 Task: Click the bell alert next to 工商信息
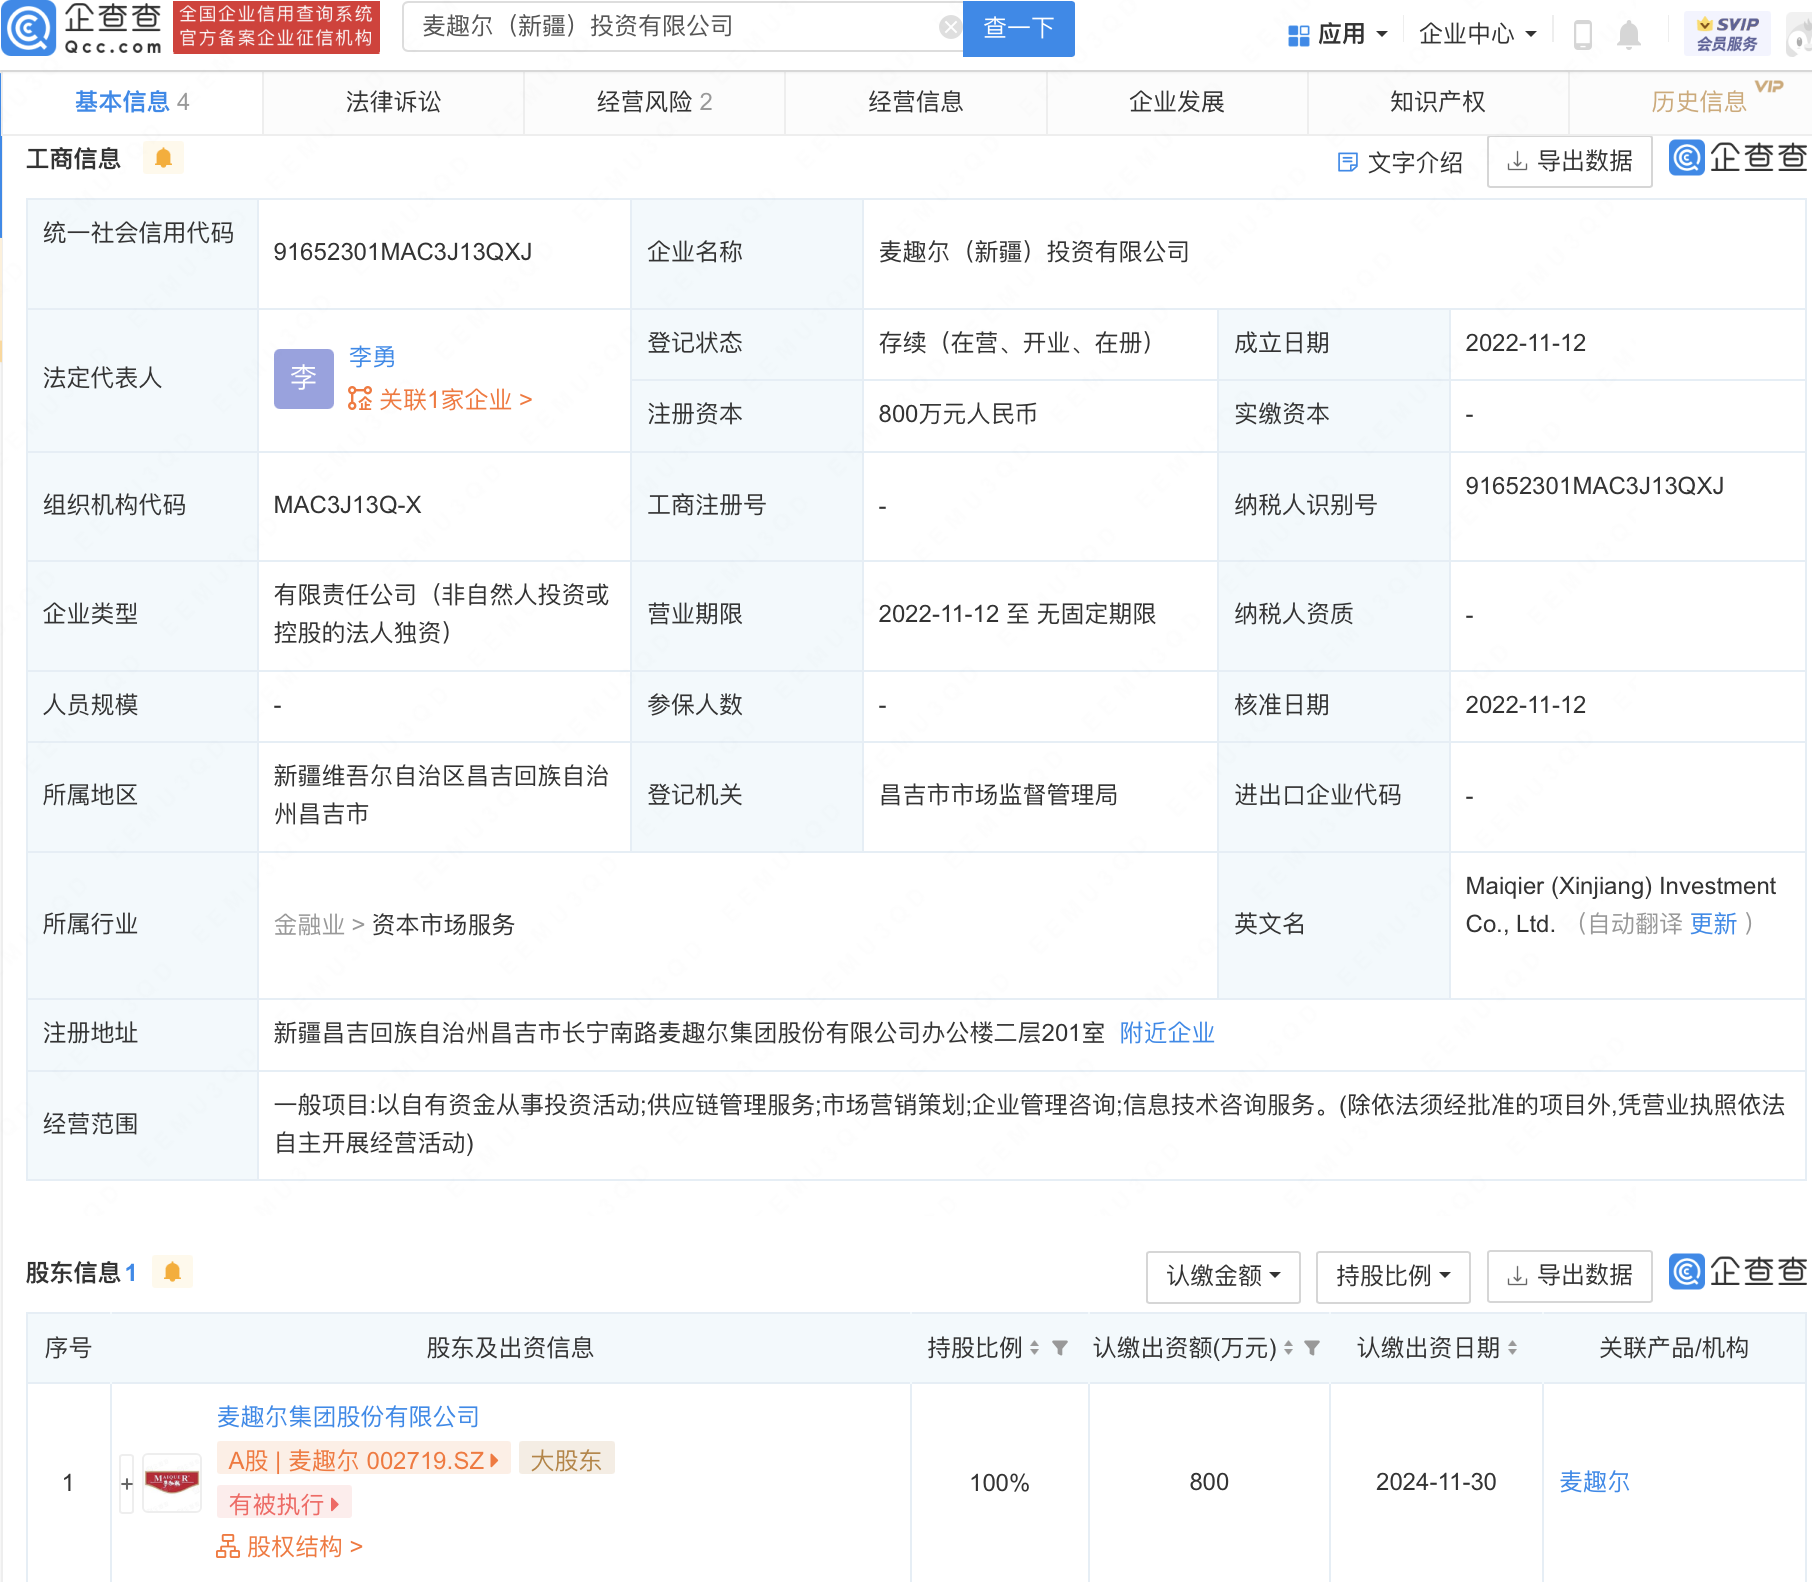[x=163, y=158]
